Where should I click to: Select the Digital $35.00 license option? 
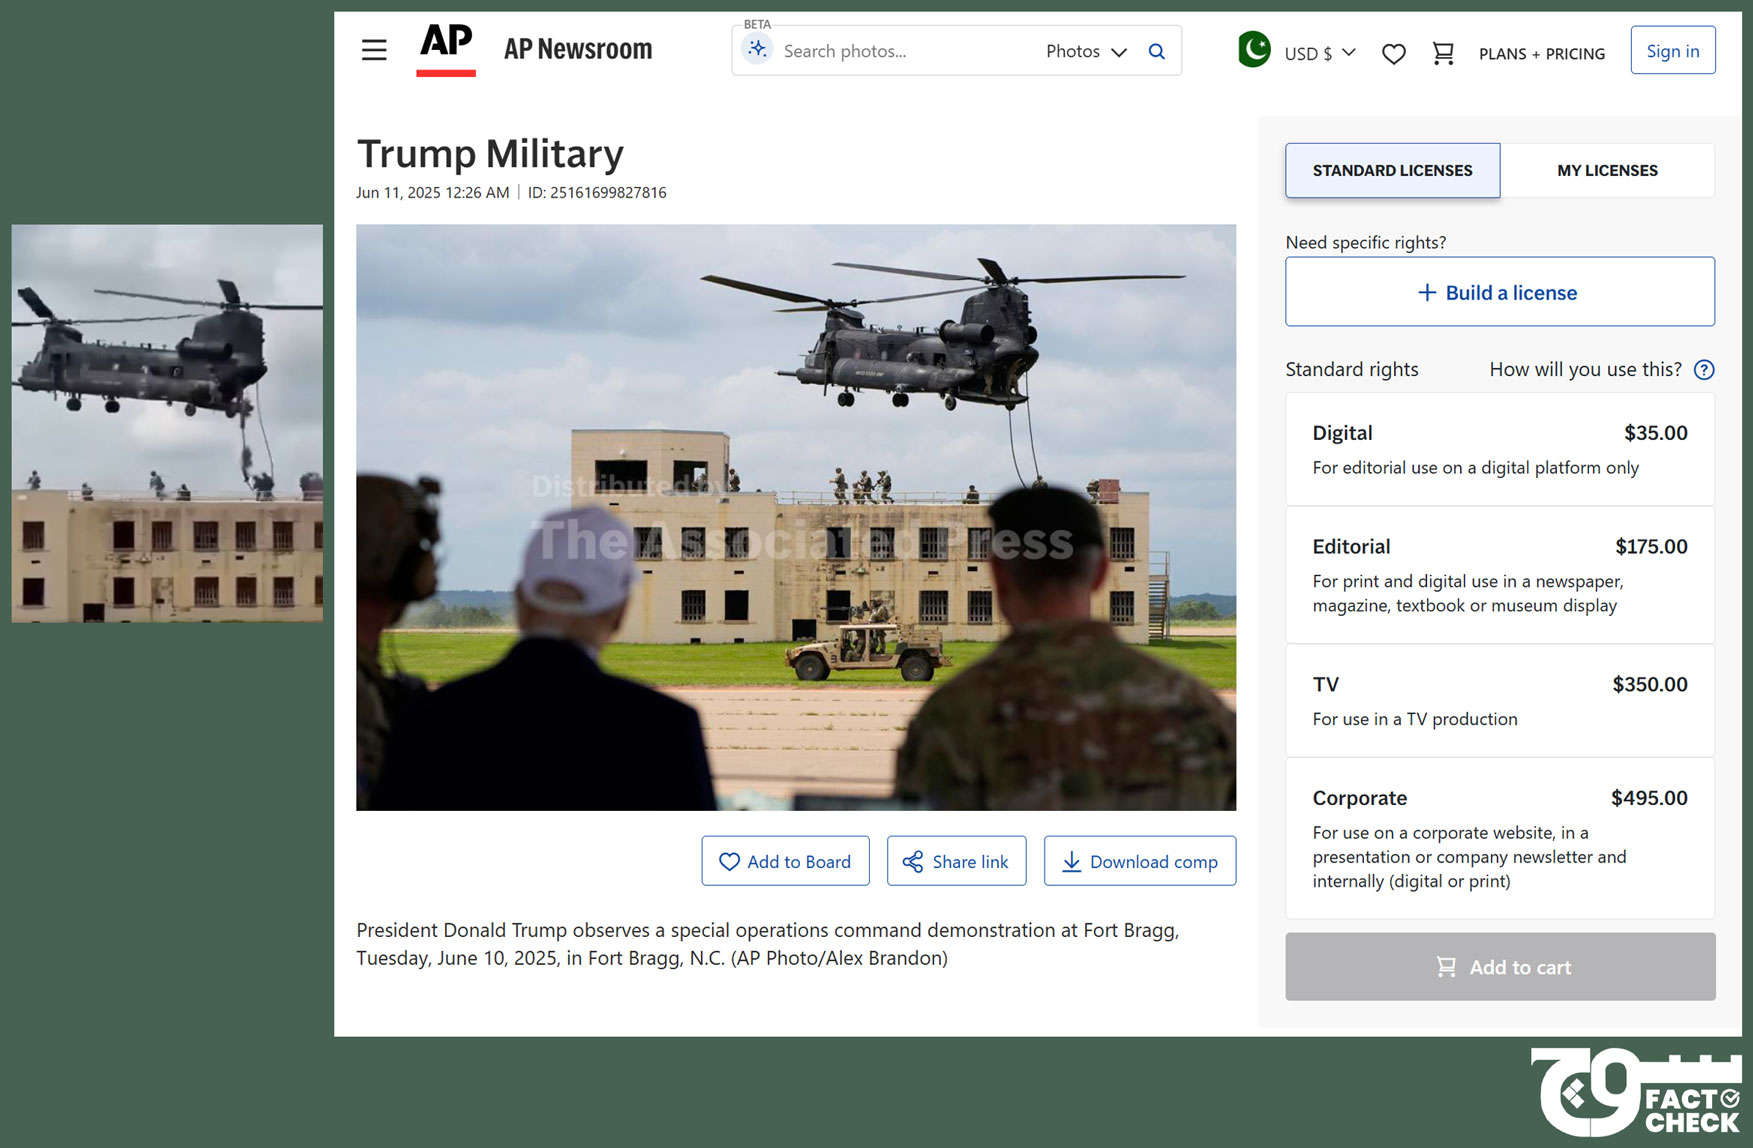coord(1499,449)
